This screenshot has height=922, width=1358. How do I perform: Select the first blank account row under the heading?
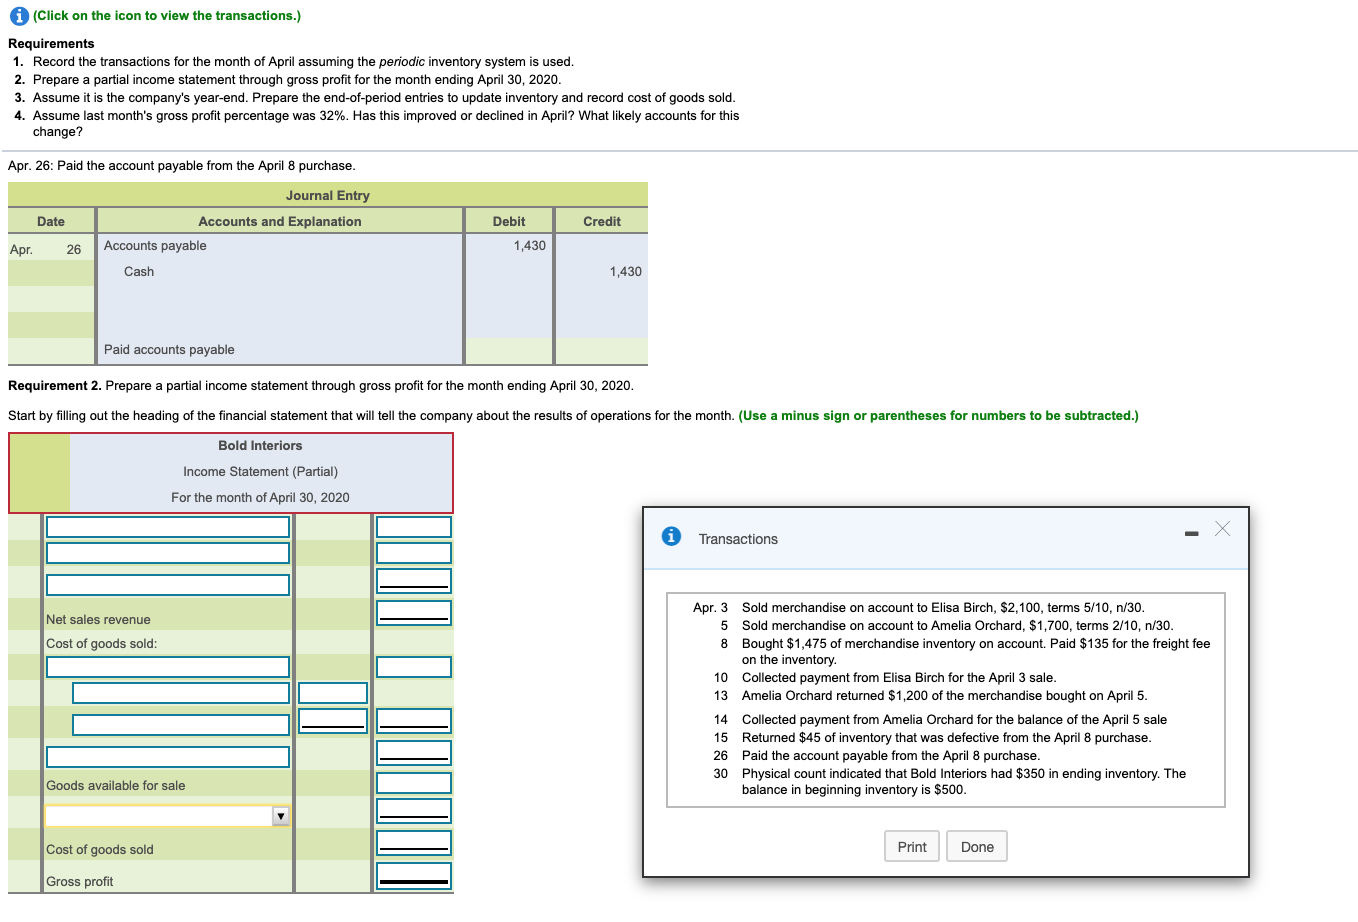[x=167, y=526]
